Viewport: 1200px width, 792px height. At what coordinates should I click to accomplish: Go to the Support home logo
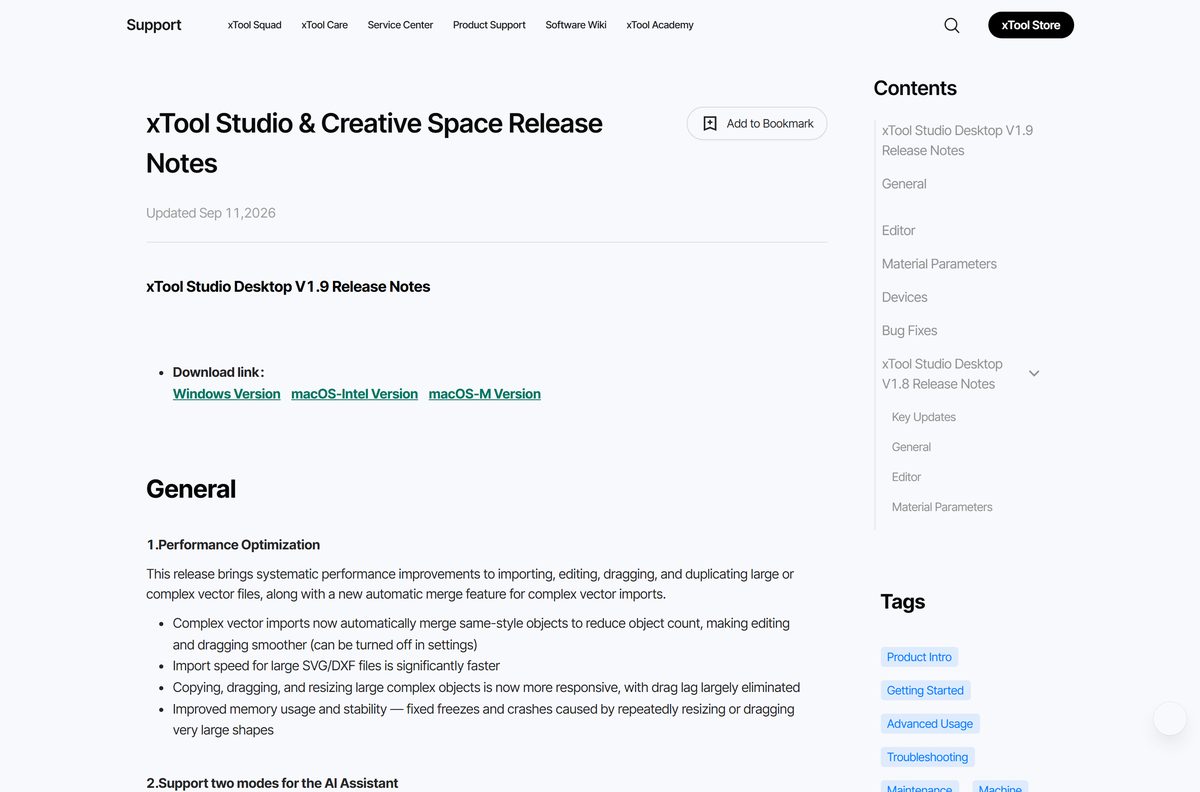click(x=154, y=25)
